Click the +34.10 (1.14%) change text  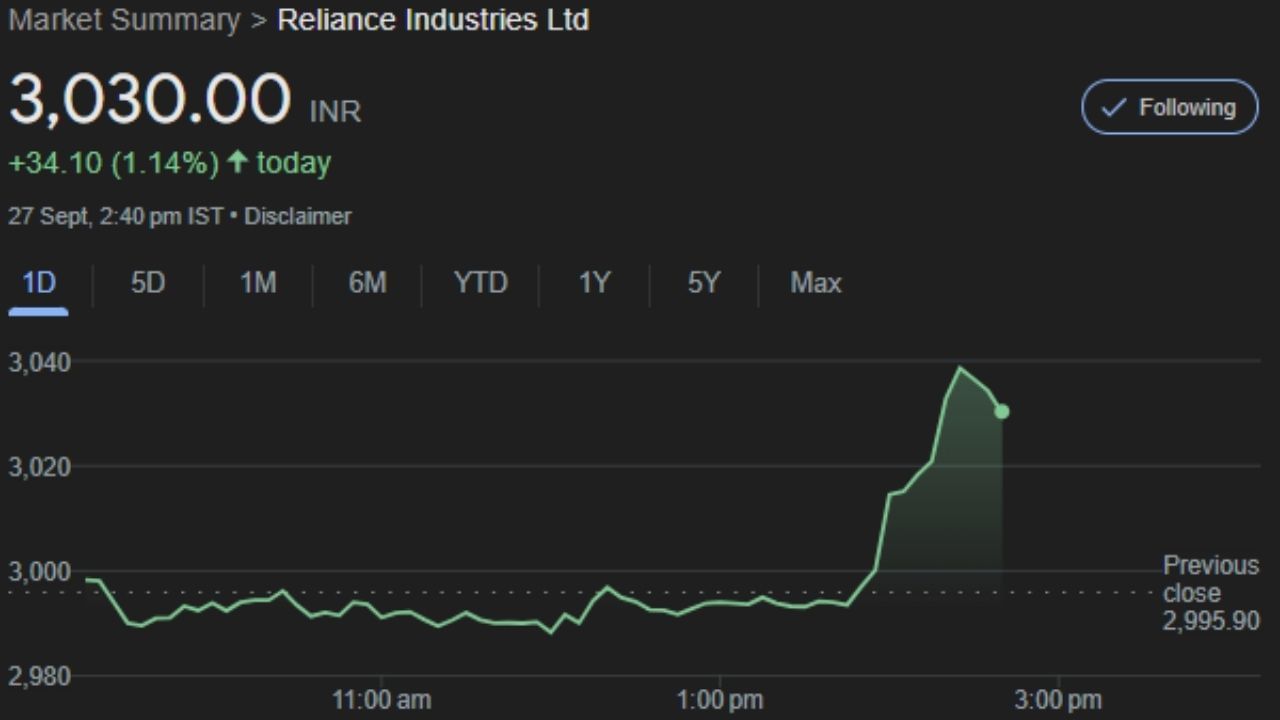[x=113, y=163]
